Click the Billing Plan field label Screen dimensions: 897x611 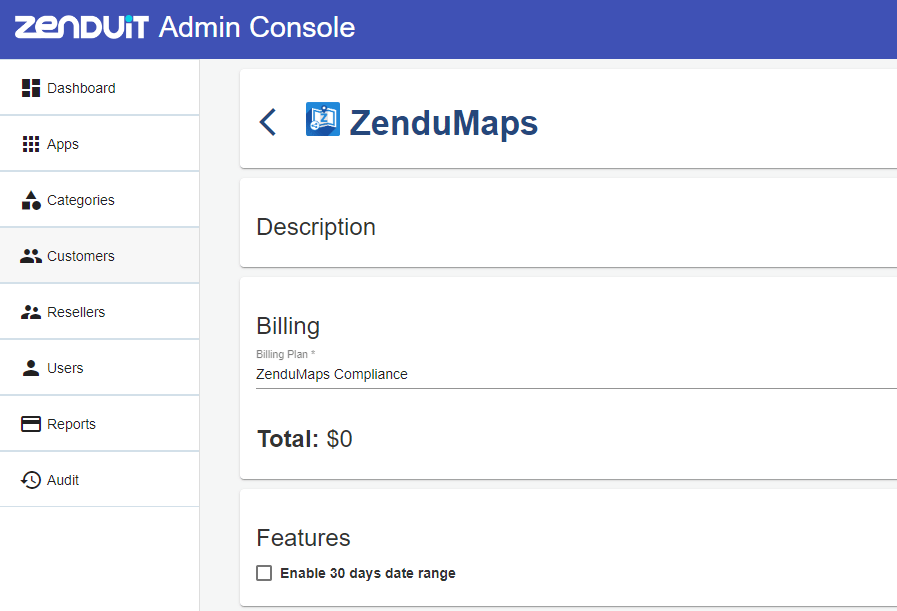point(285,354)
